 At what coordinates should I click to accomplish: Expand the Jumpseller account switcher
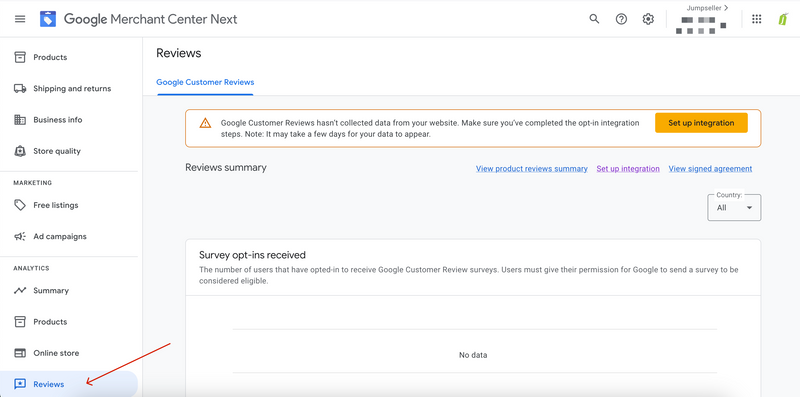tap(707, 8)
